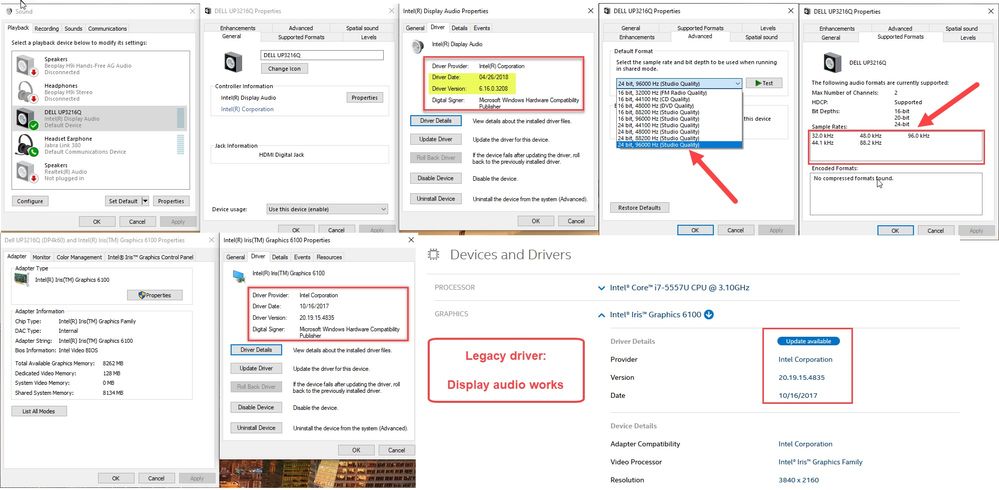Viewport: 999px width, 490px height.
Task: Click the 96.0 kHz sample rate entry
Action: click(919, 136)
